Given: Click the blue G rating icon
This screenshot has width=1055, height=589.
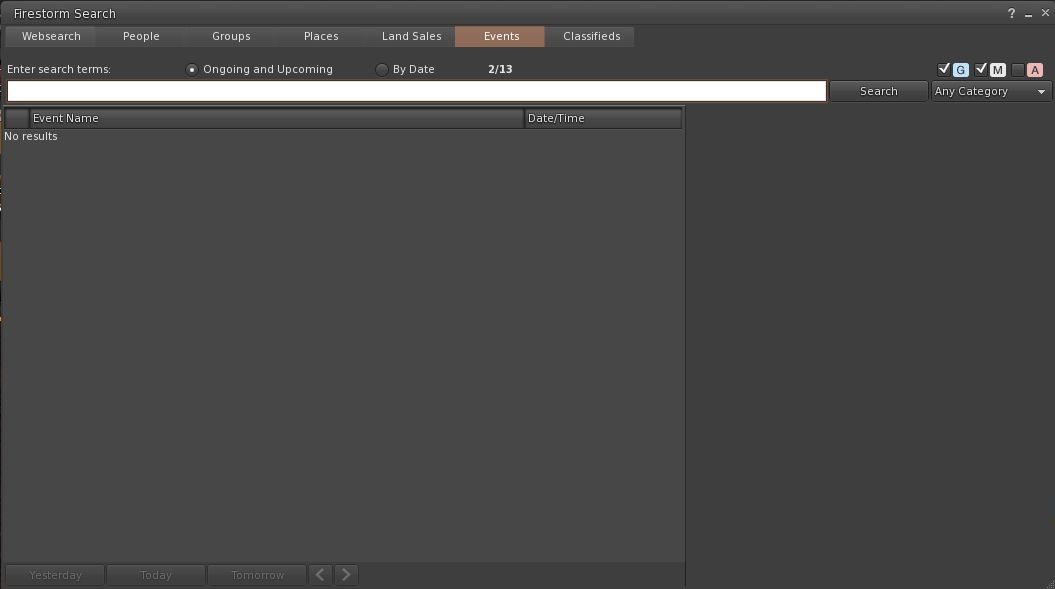Looking at the screenshot, I should coord(961,70).
